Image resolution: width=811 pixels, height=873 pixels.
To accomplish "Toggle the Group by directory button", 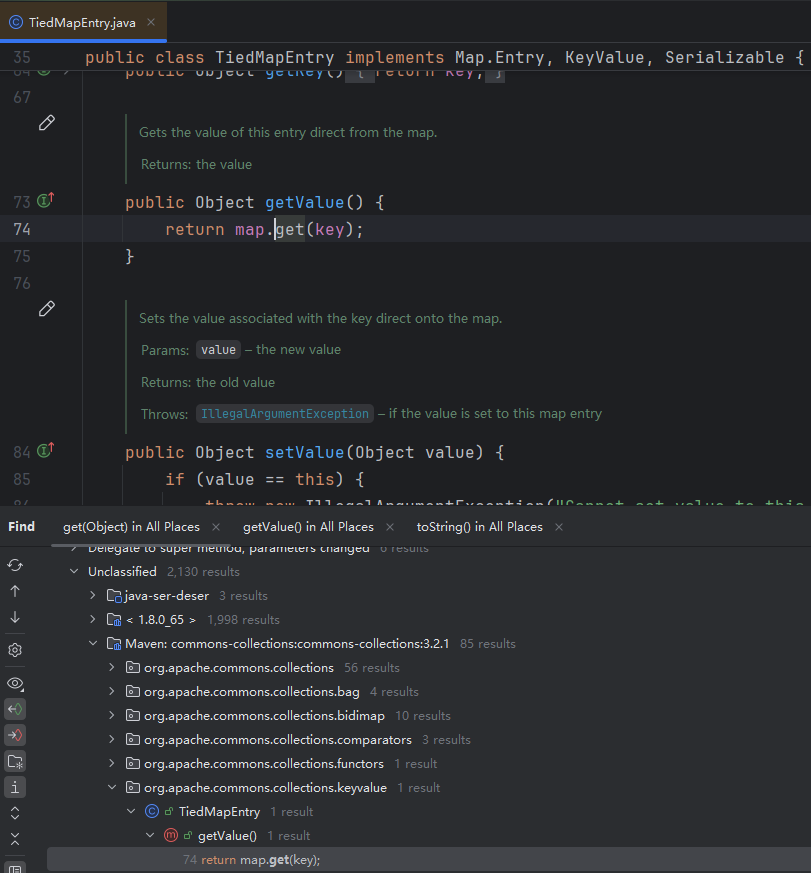I will point(15,761).
